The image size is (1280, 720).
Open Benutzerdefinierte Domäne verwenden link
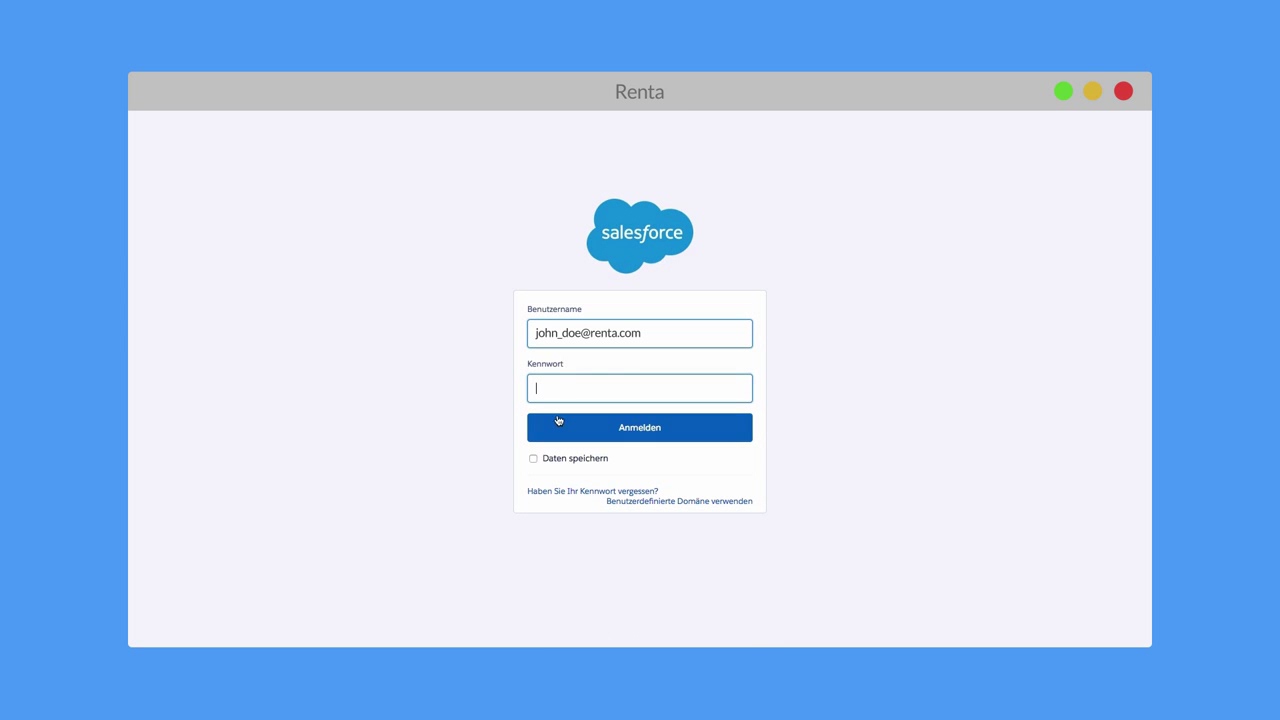click(x=679, y=501)
